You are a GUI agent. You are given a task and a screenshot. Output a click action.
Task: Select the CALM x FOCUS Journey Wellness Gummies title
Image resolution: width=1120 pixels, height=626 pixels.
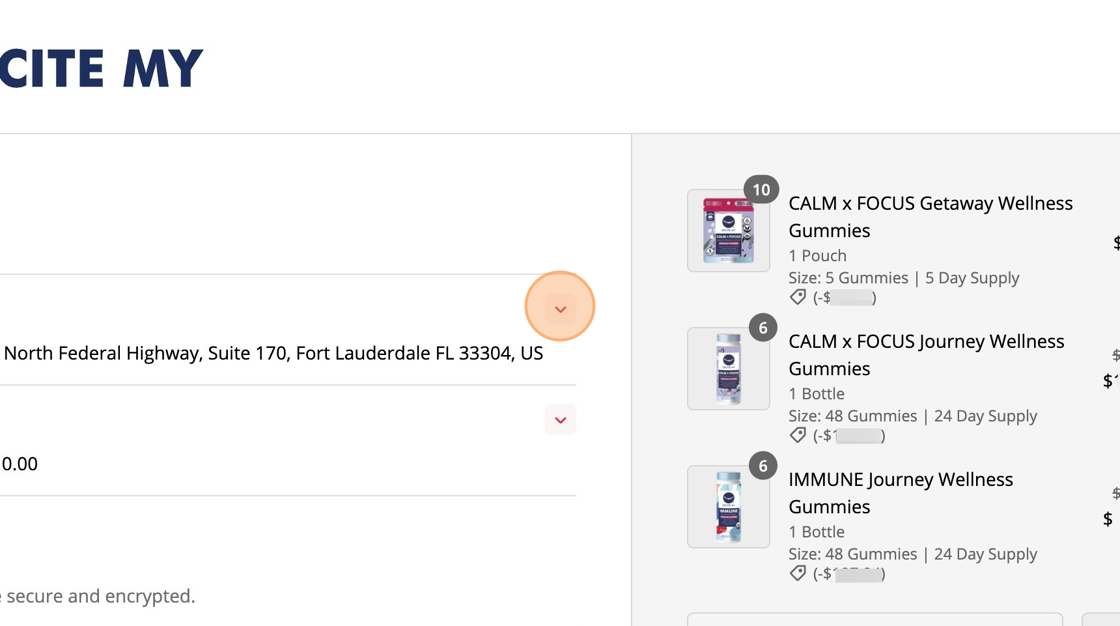pyautogui.click(x=926, y=354)
